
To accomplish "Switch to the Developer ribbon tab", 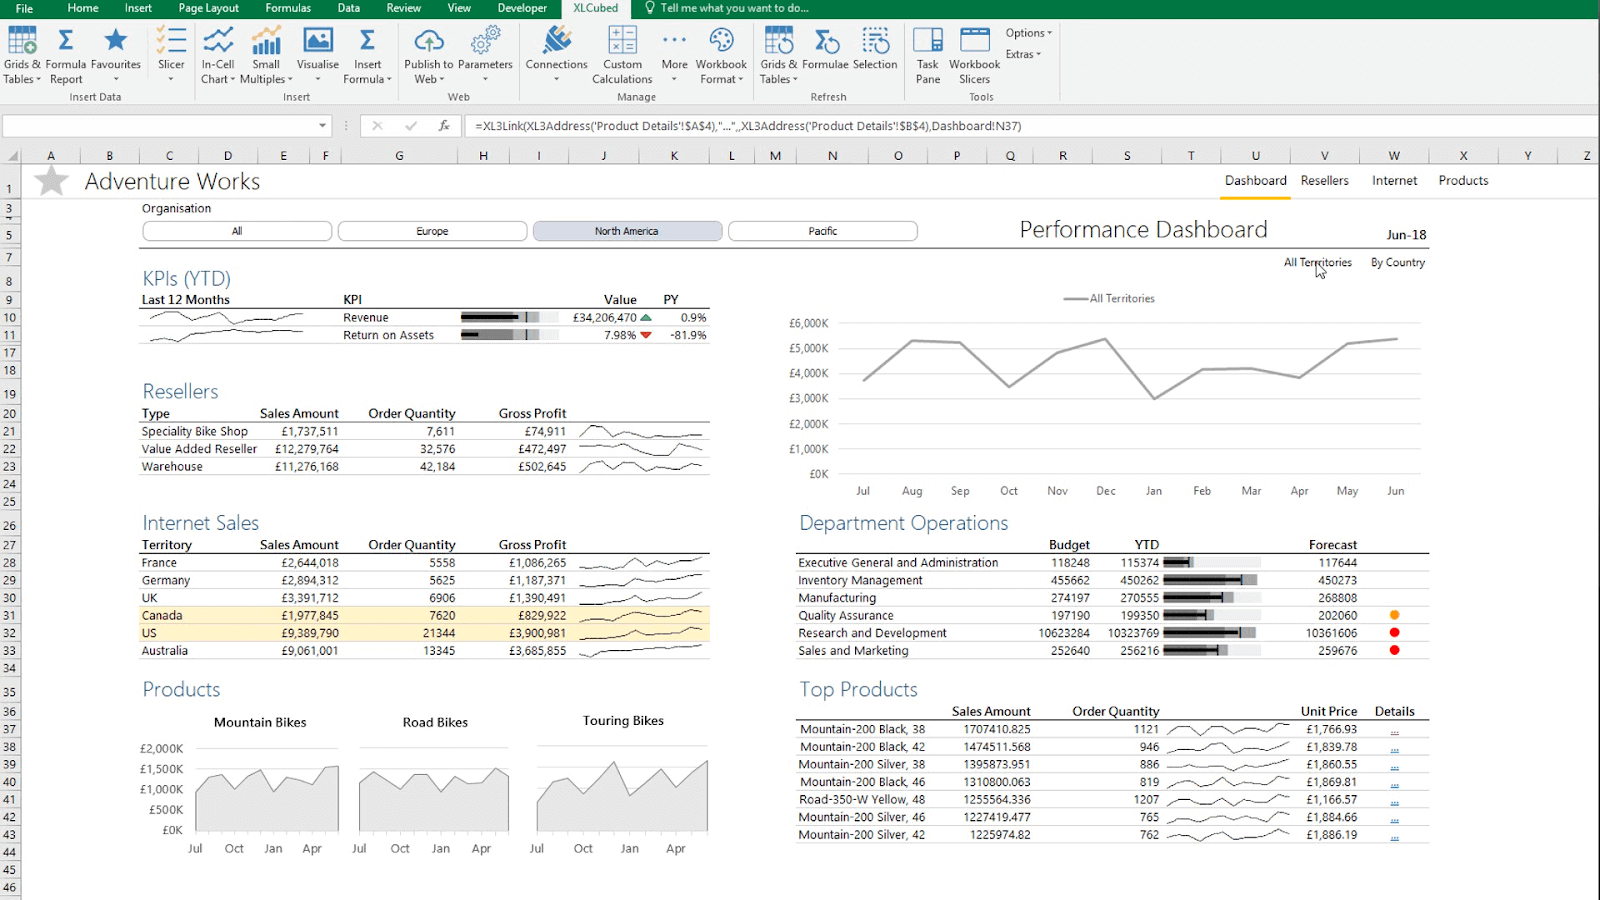I will point(521,8).
